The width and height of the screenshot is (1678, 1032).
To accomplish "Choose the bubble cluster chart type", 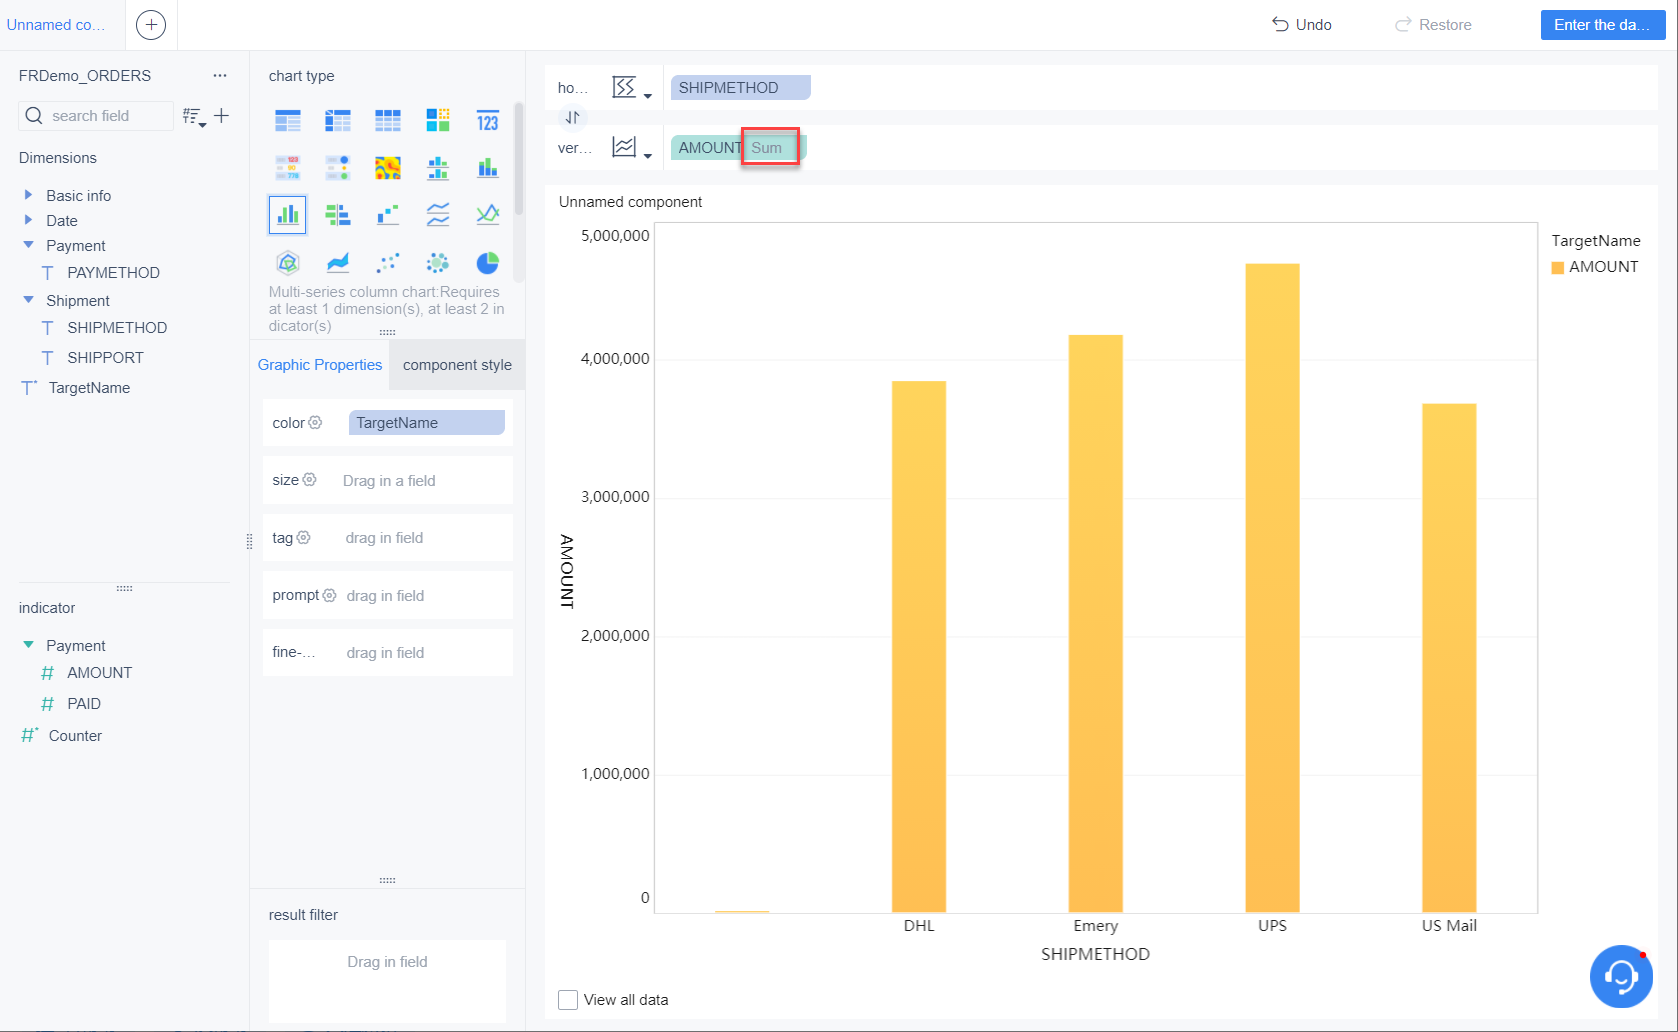I will click(438, 263).
